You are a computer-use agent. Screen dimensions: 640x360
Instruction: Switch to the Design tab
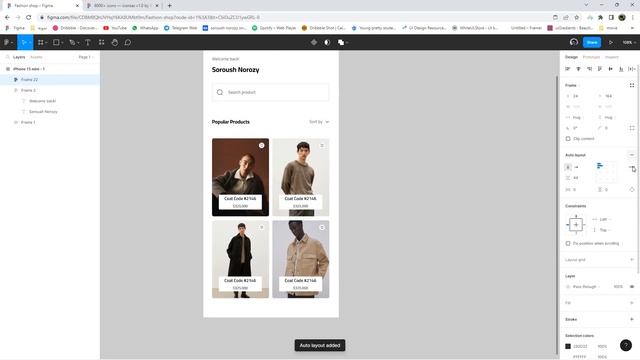tap(571, 57)
